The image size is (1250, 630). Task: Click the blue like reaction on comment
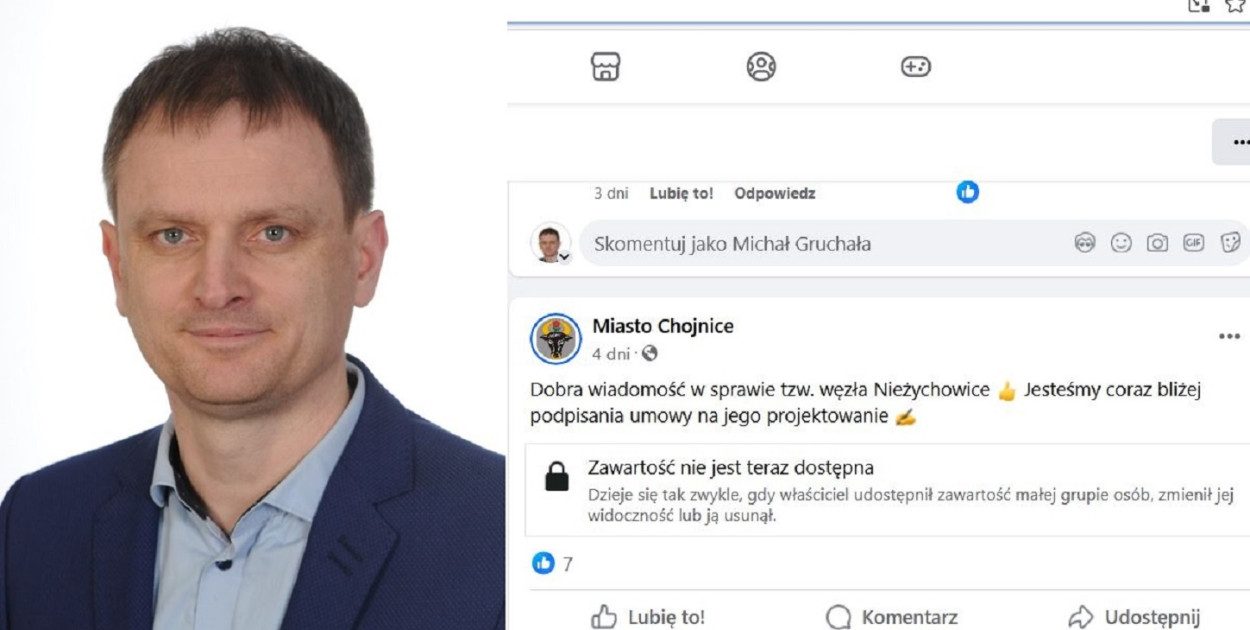(967, 192)
